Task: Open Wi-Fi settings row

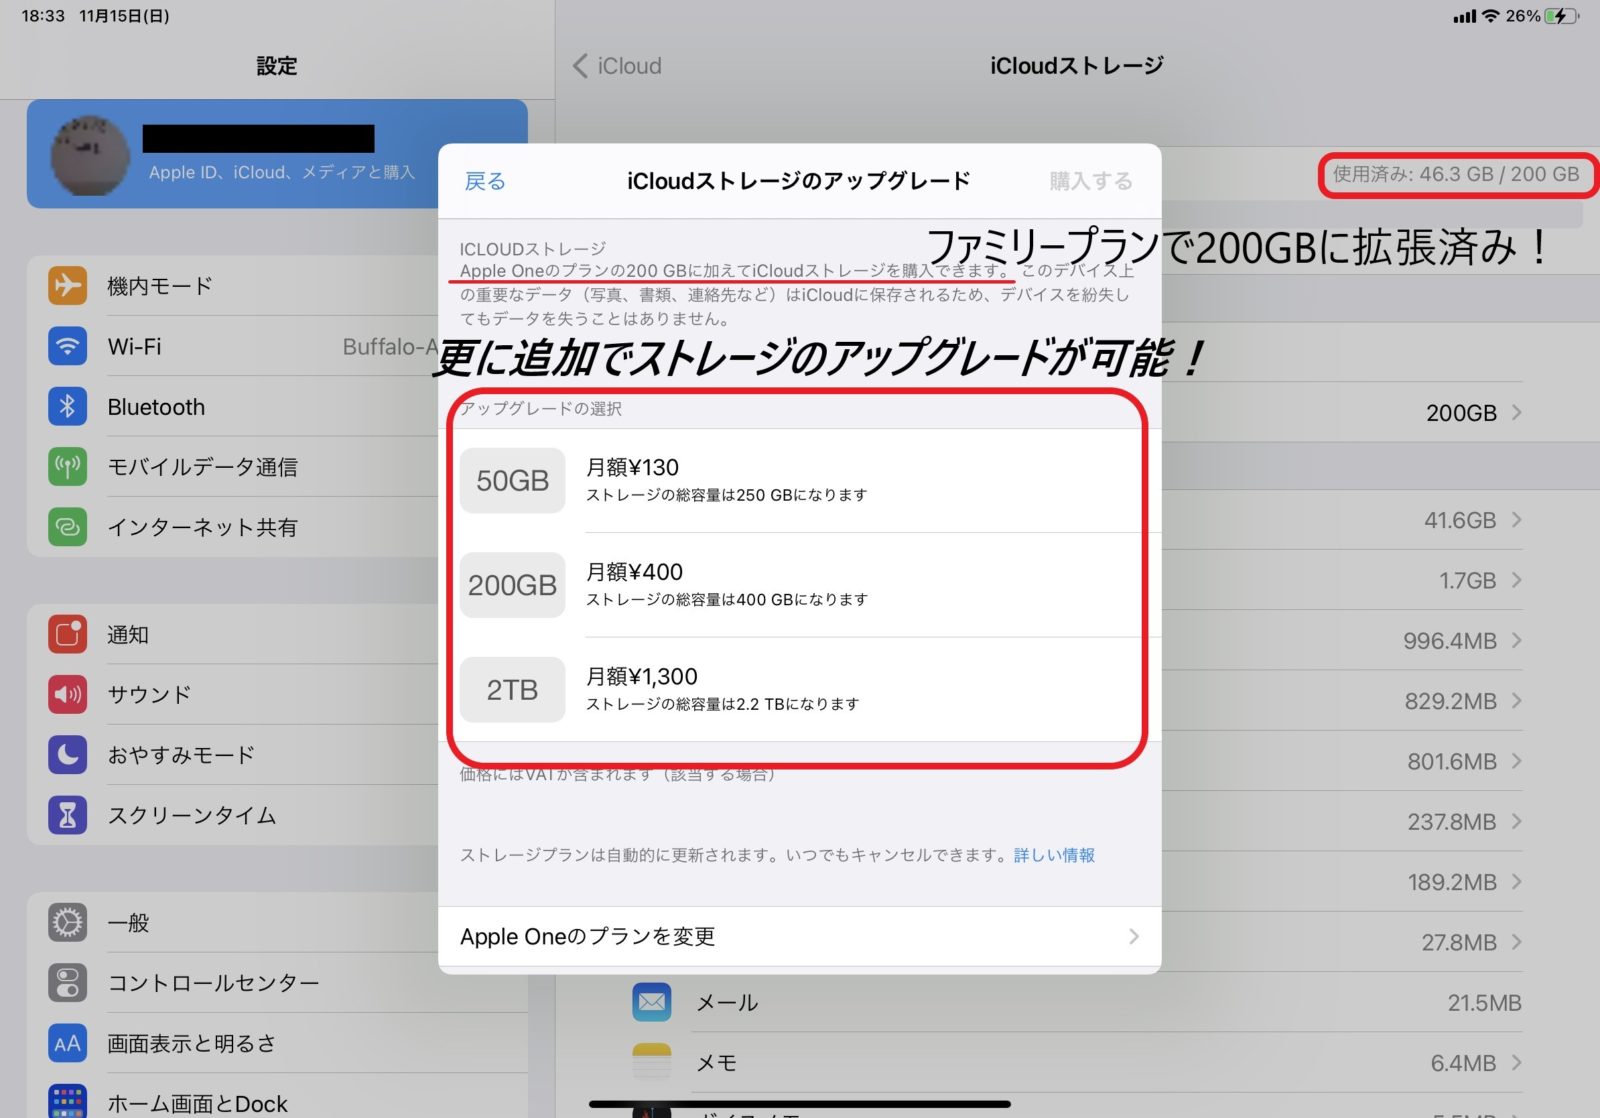Action: (277, 346)
